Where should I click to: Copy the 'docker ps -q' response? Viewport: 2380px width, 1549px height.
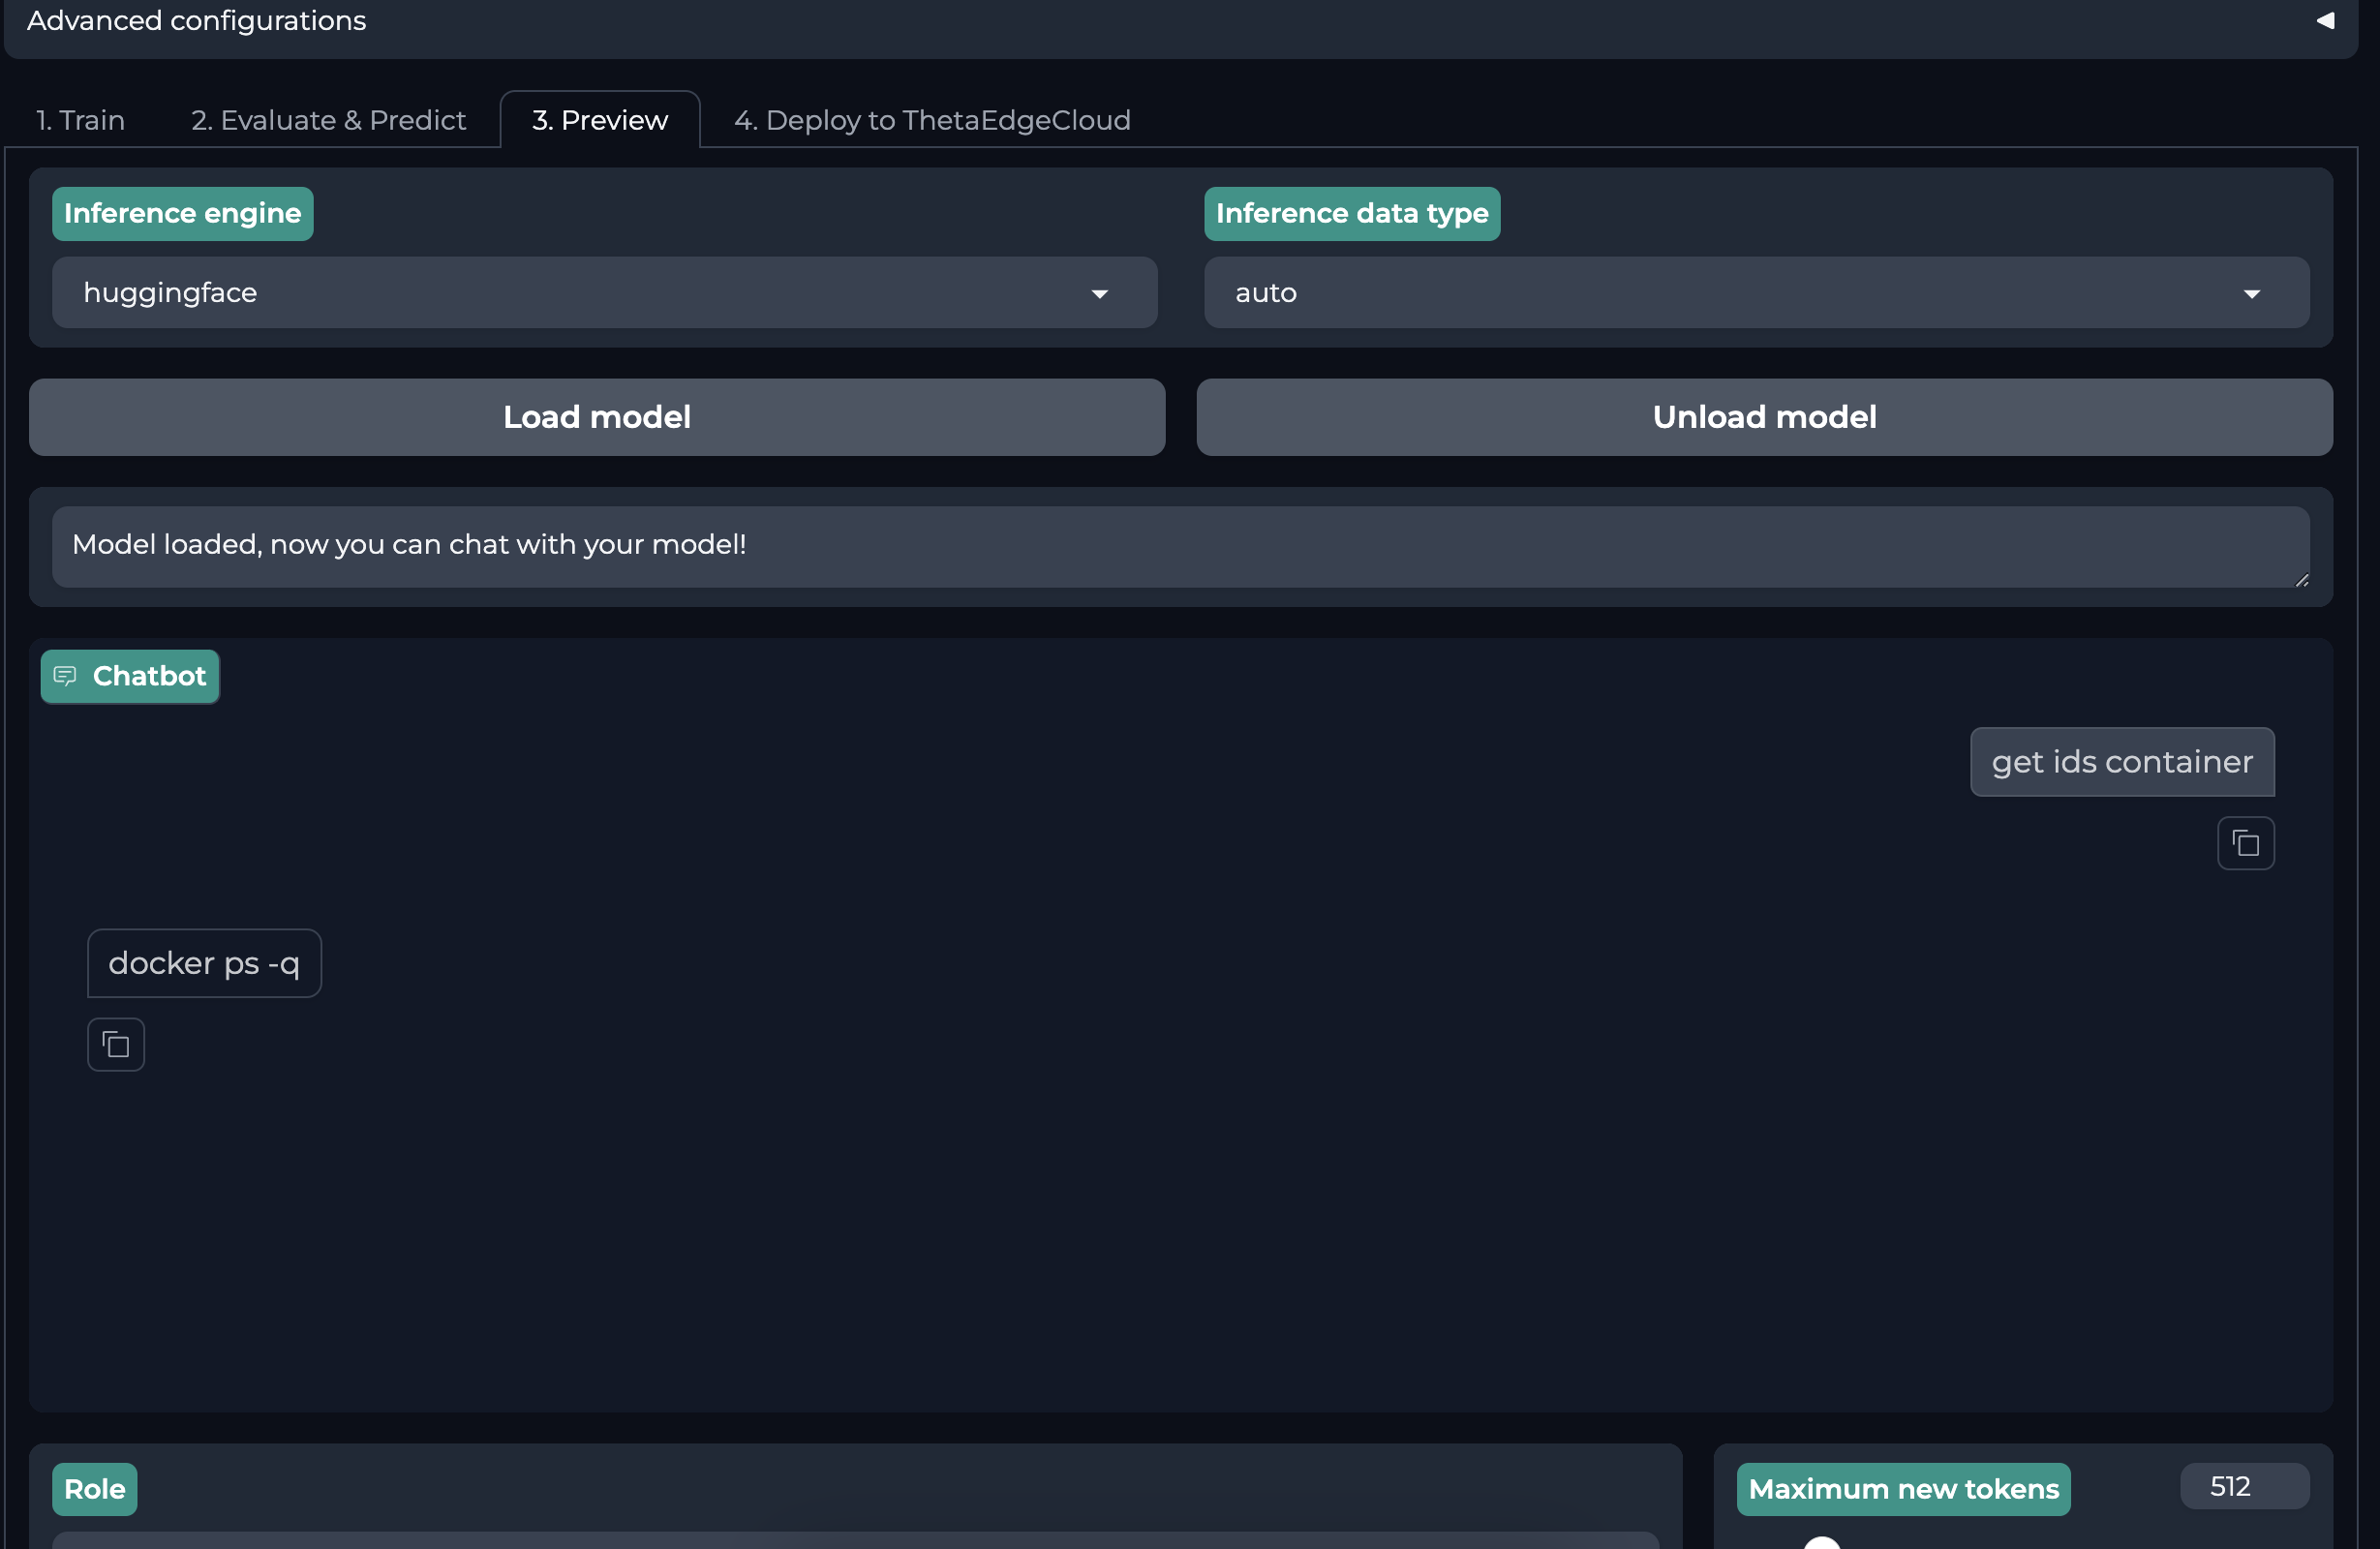point(116,1045)
